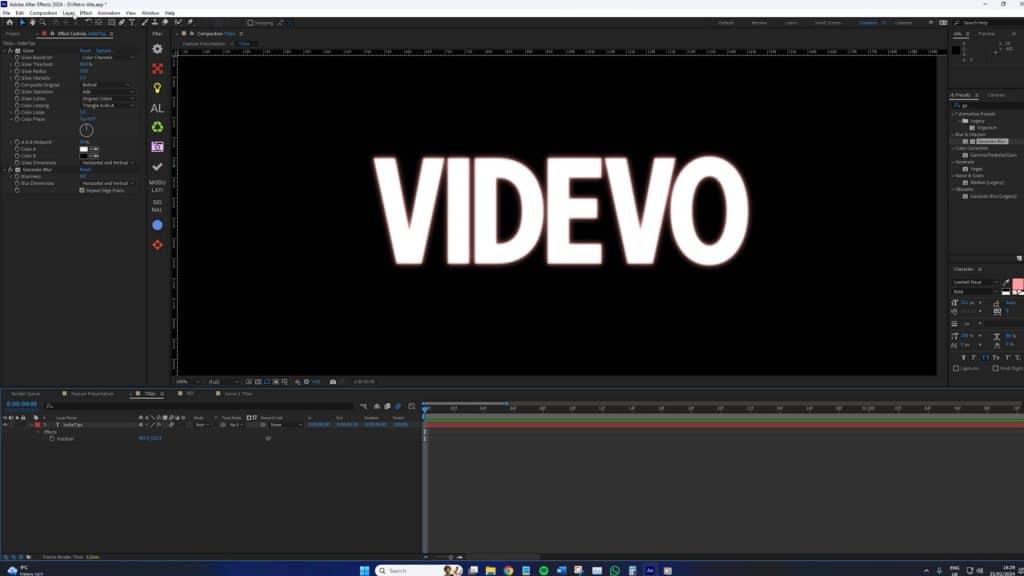Click Options link for the Glow effect

[104, 50]
